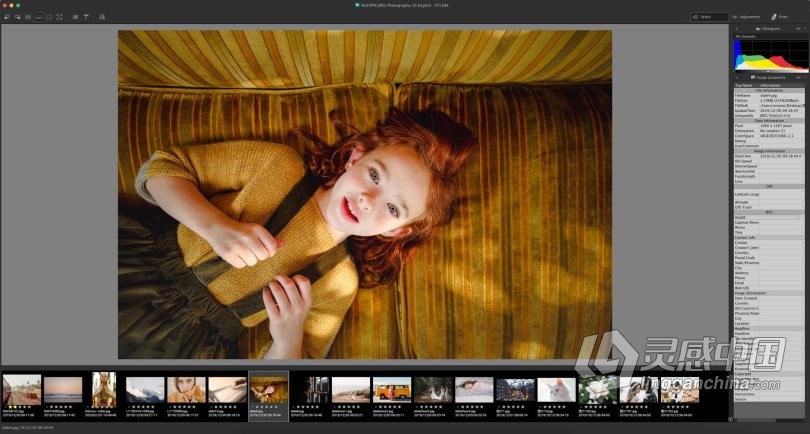Select the FileName row in Image properties
The image size is (810, 434).
(769, 96)
